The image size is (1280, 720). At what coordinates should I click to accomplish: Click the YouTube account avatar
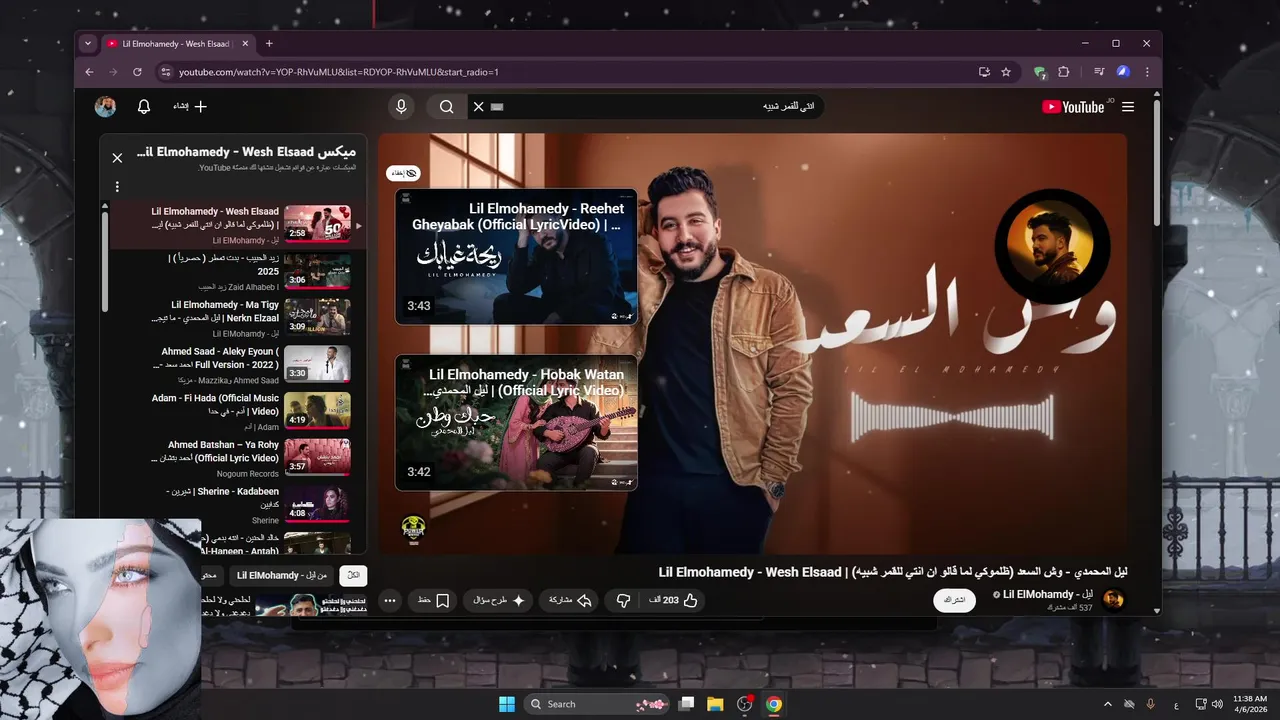coord(105,106)
